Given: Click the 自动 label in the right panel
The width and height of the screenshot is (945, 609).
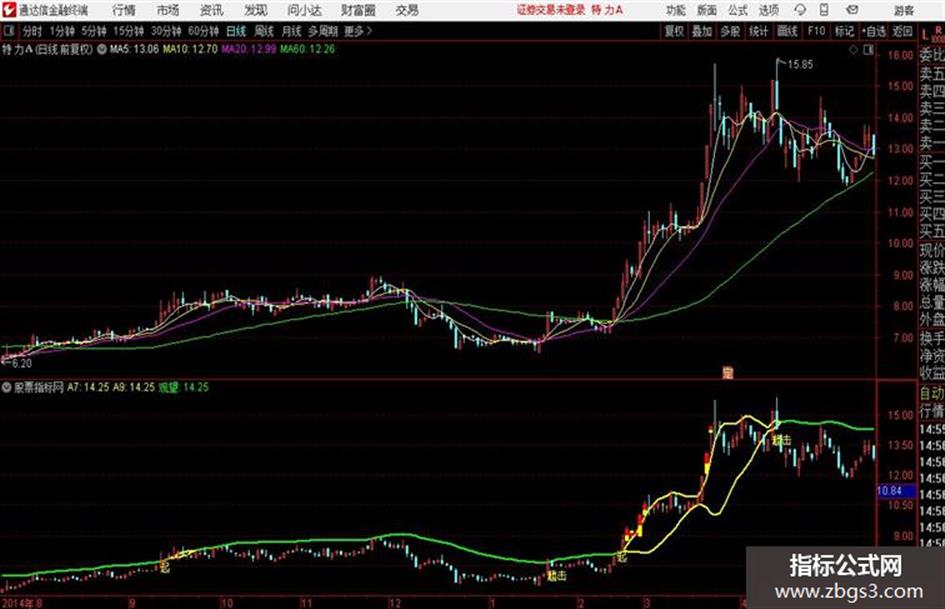Looking at the screenshot, I should [x=932, y=393].
